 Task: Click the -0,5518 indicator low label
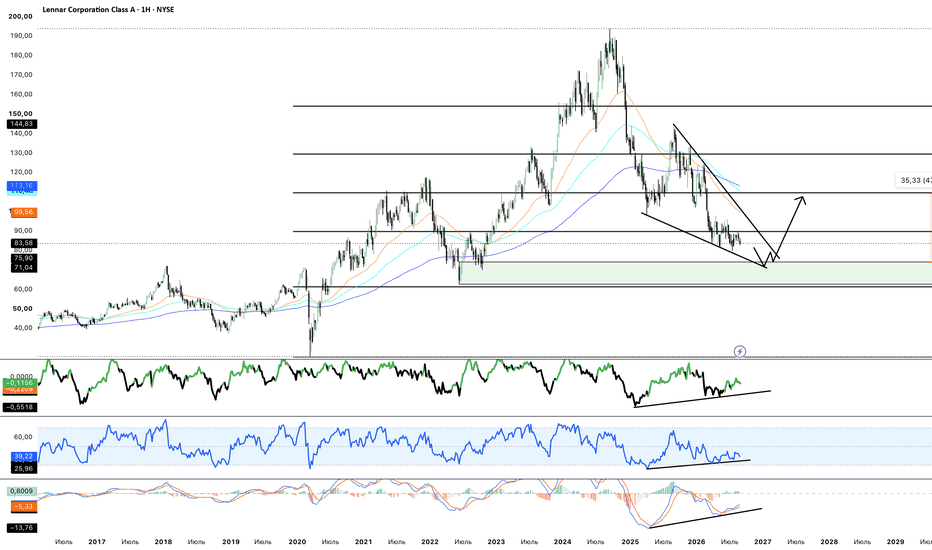point(20,407)
